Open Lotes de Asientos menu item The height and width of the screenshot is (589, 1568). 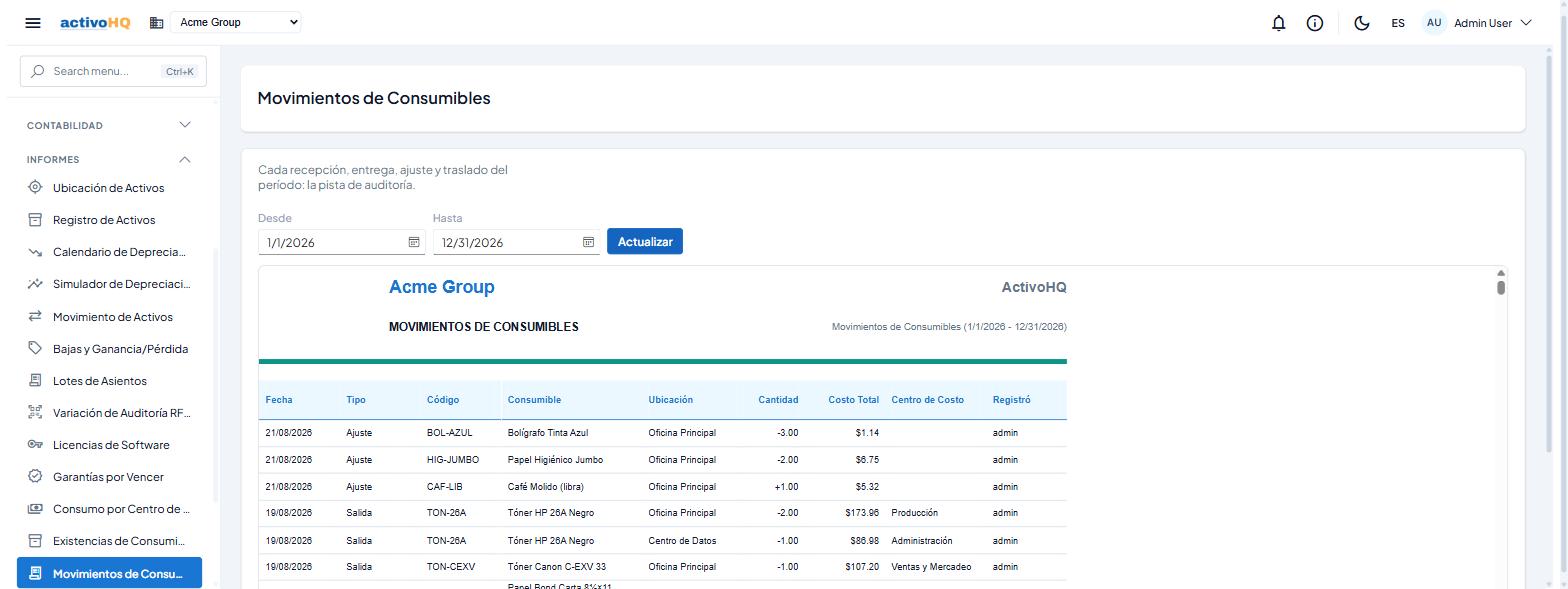click(x=100, y=381)
